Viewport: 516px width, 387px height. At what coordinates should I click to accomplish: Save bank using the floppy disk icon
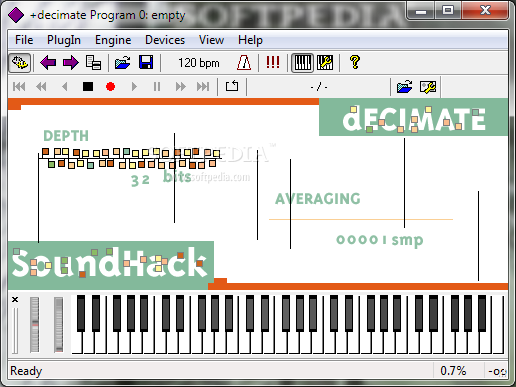[x=146, y=63]
